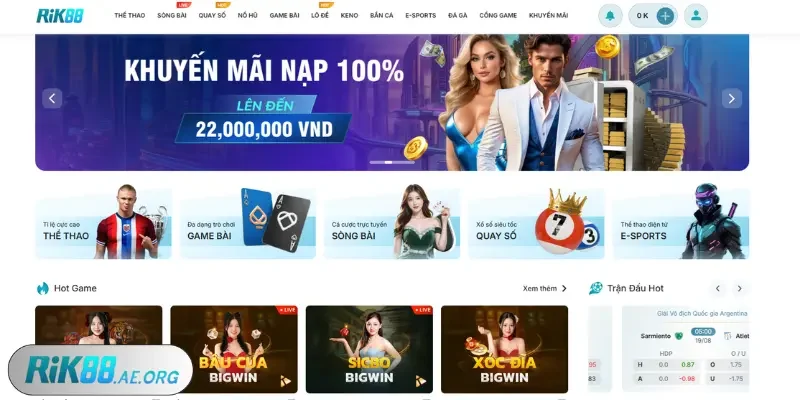Go to previous banner with left arrow
The width and height of the screenshot is (800, 400).
[52, 98]
